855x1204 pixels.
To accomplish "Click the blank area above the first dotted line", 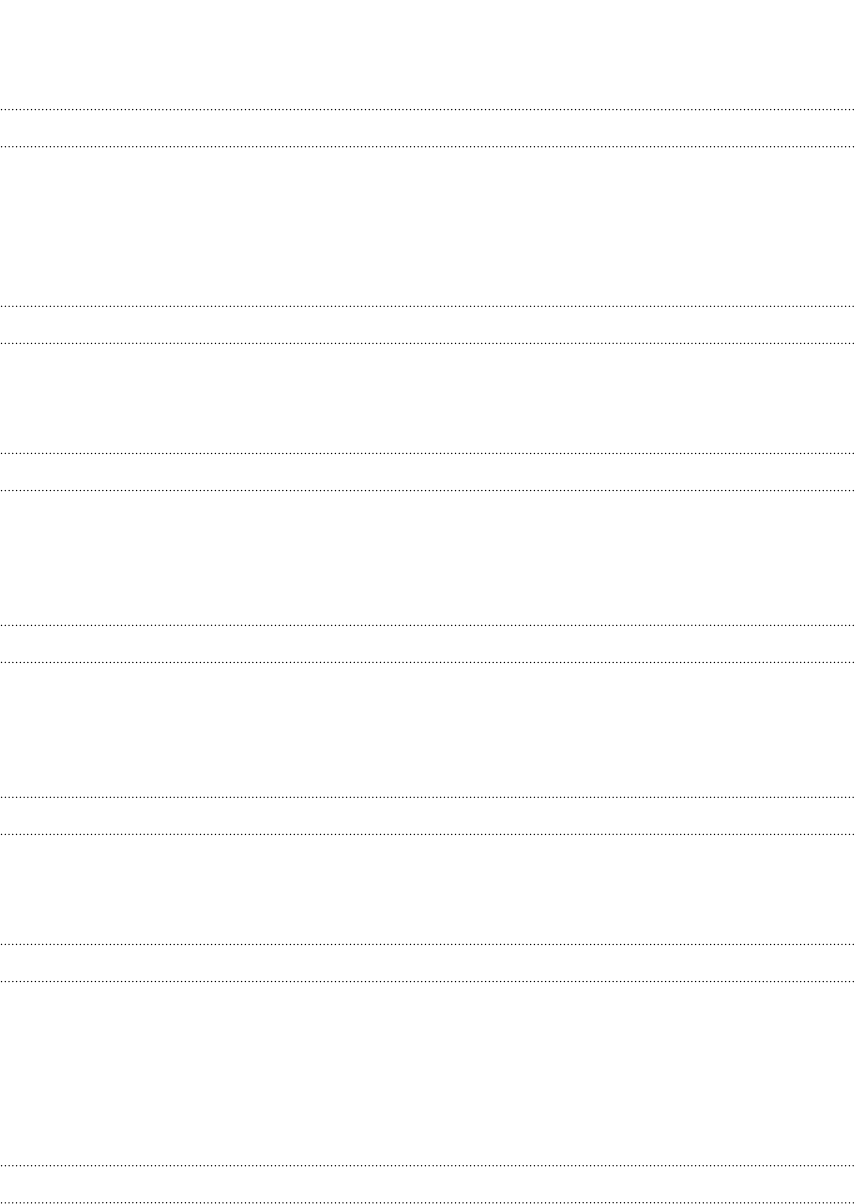I will (427, 54).
